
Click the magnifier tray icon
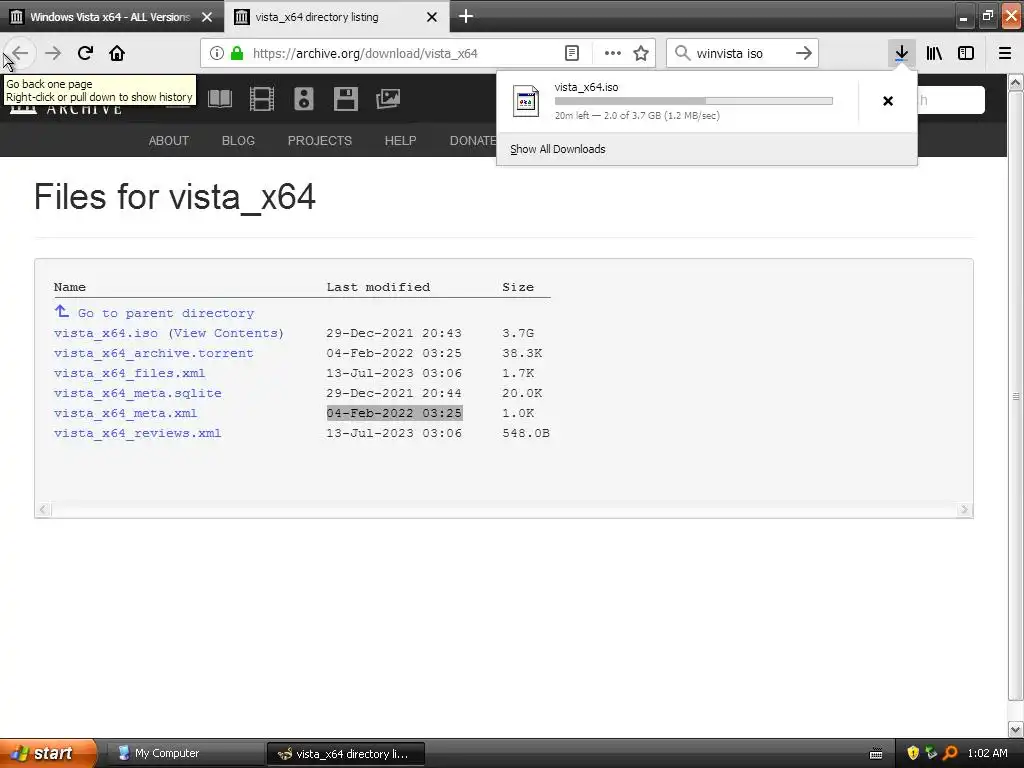click(951, 753)
